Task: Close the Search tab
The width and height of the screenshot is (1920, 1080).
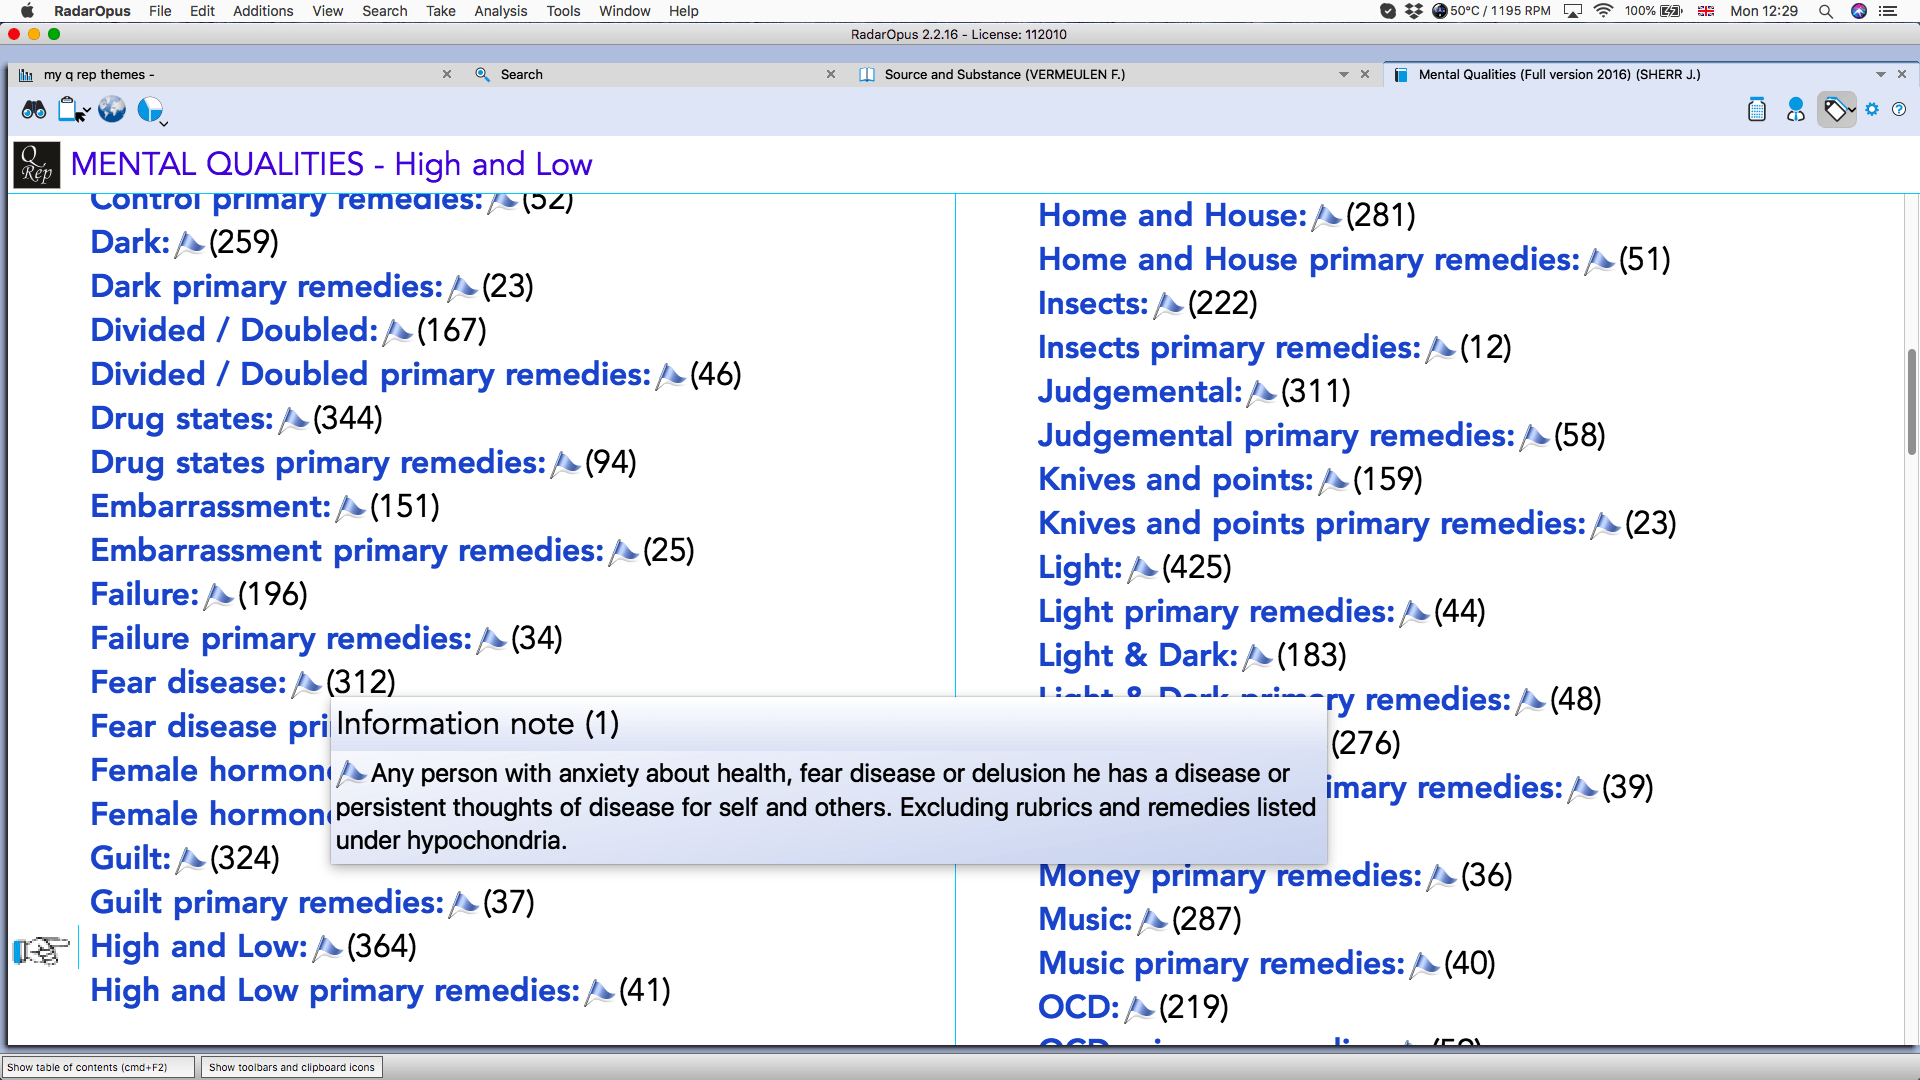Action: click(x=831, y=75)
